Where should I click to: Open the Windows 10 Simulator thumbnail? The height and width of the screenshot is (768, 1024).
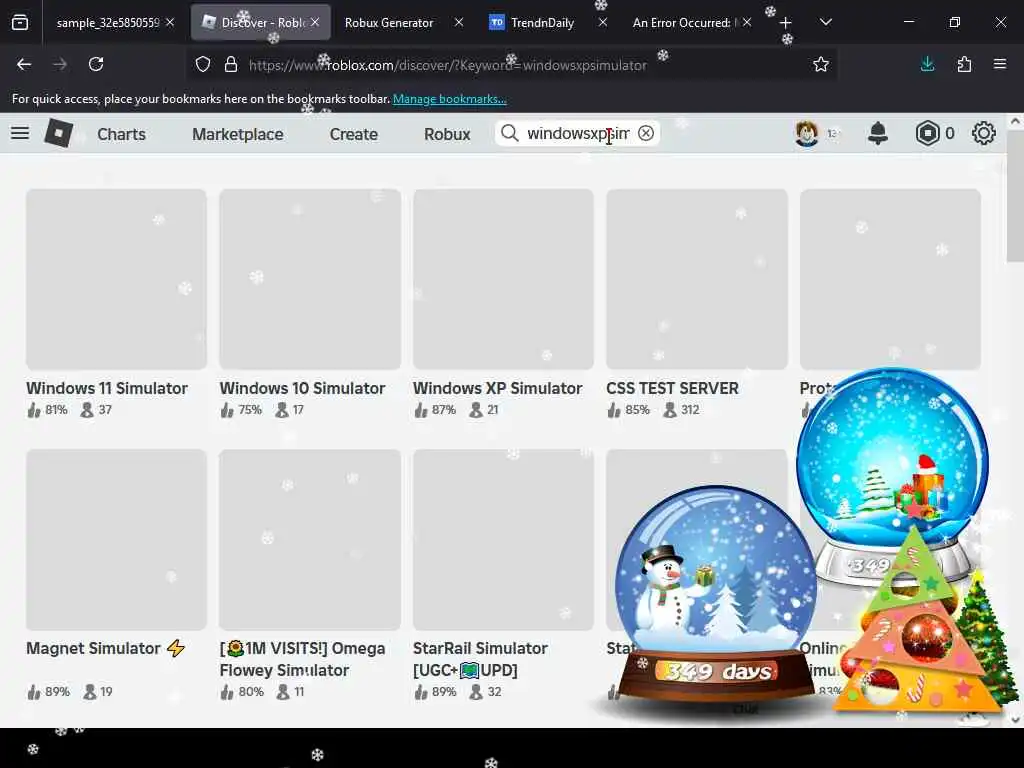[x=310, y=280]
